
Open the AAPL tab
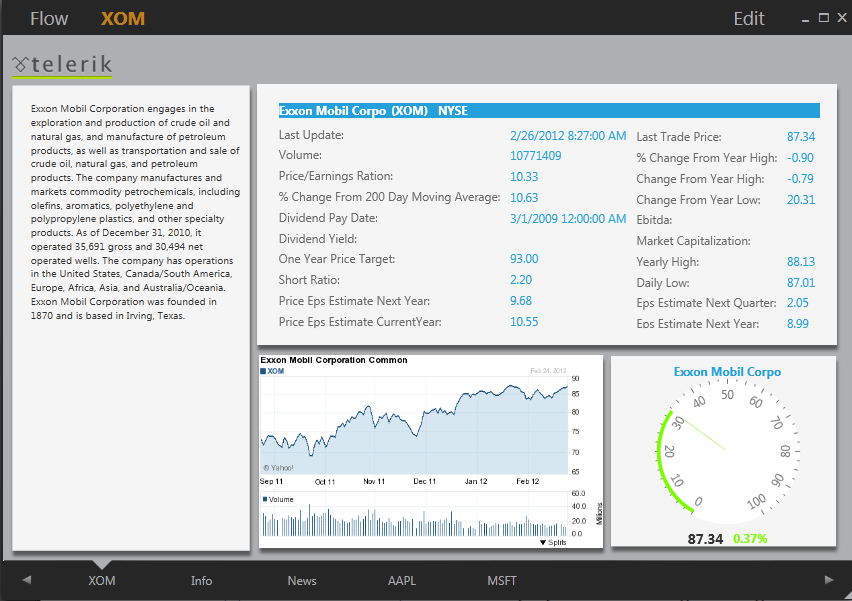click(402, 580)
